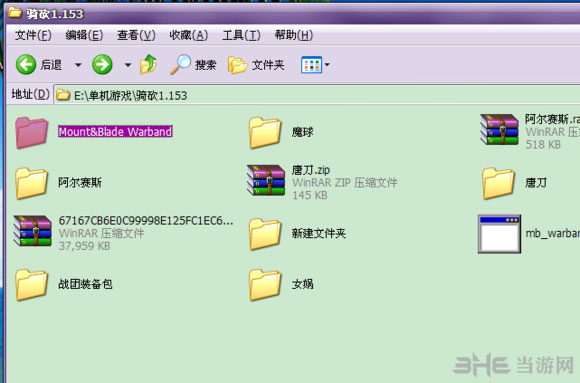580x383 pixels.
Task: Click the 唐刀.zip file name
Action: pyautogui.click(x=311, y=170)
